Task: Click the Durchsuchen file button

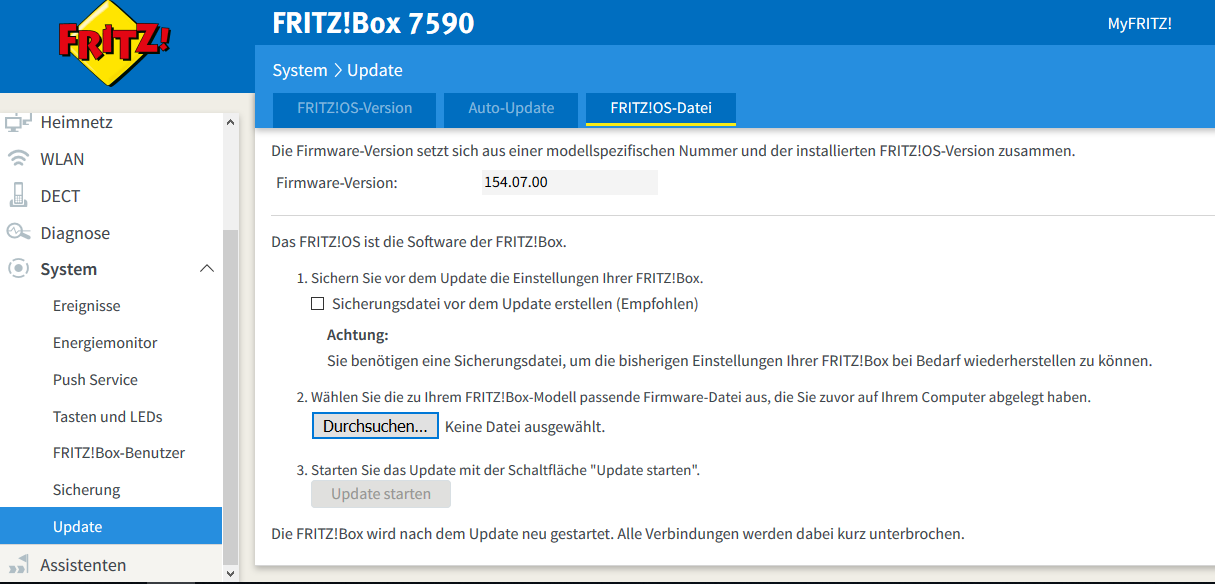Action: pyautogui.click(x=375, y=426)
